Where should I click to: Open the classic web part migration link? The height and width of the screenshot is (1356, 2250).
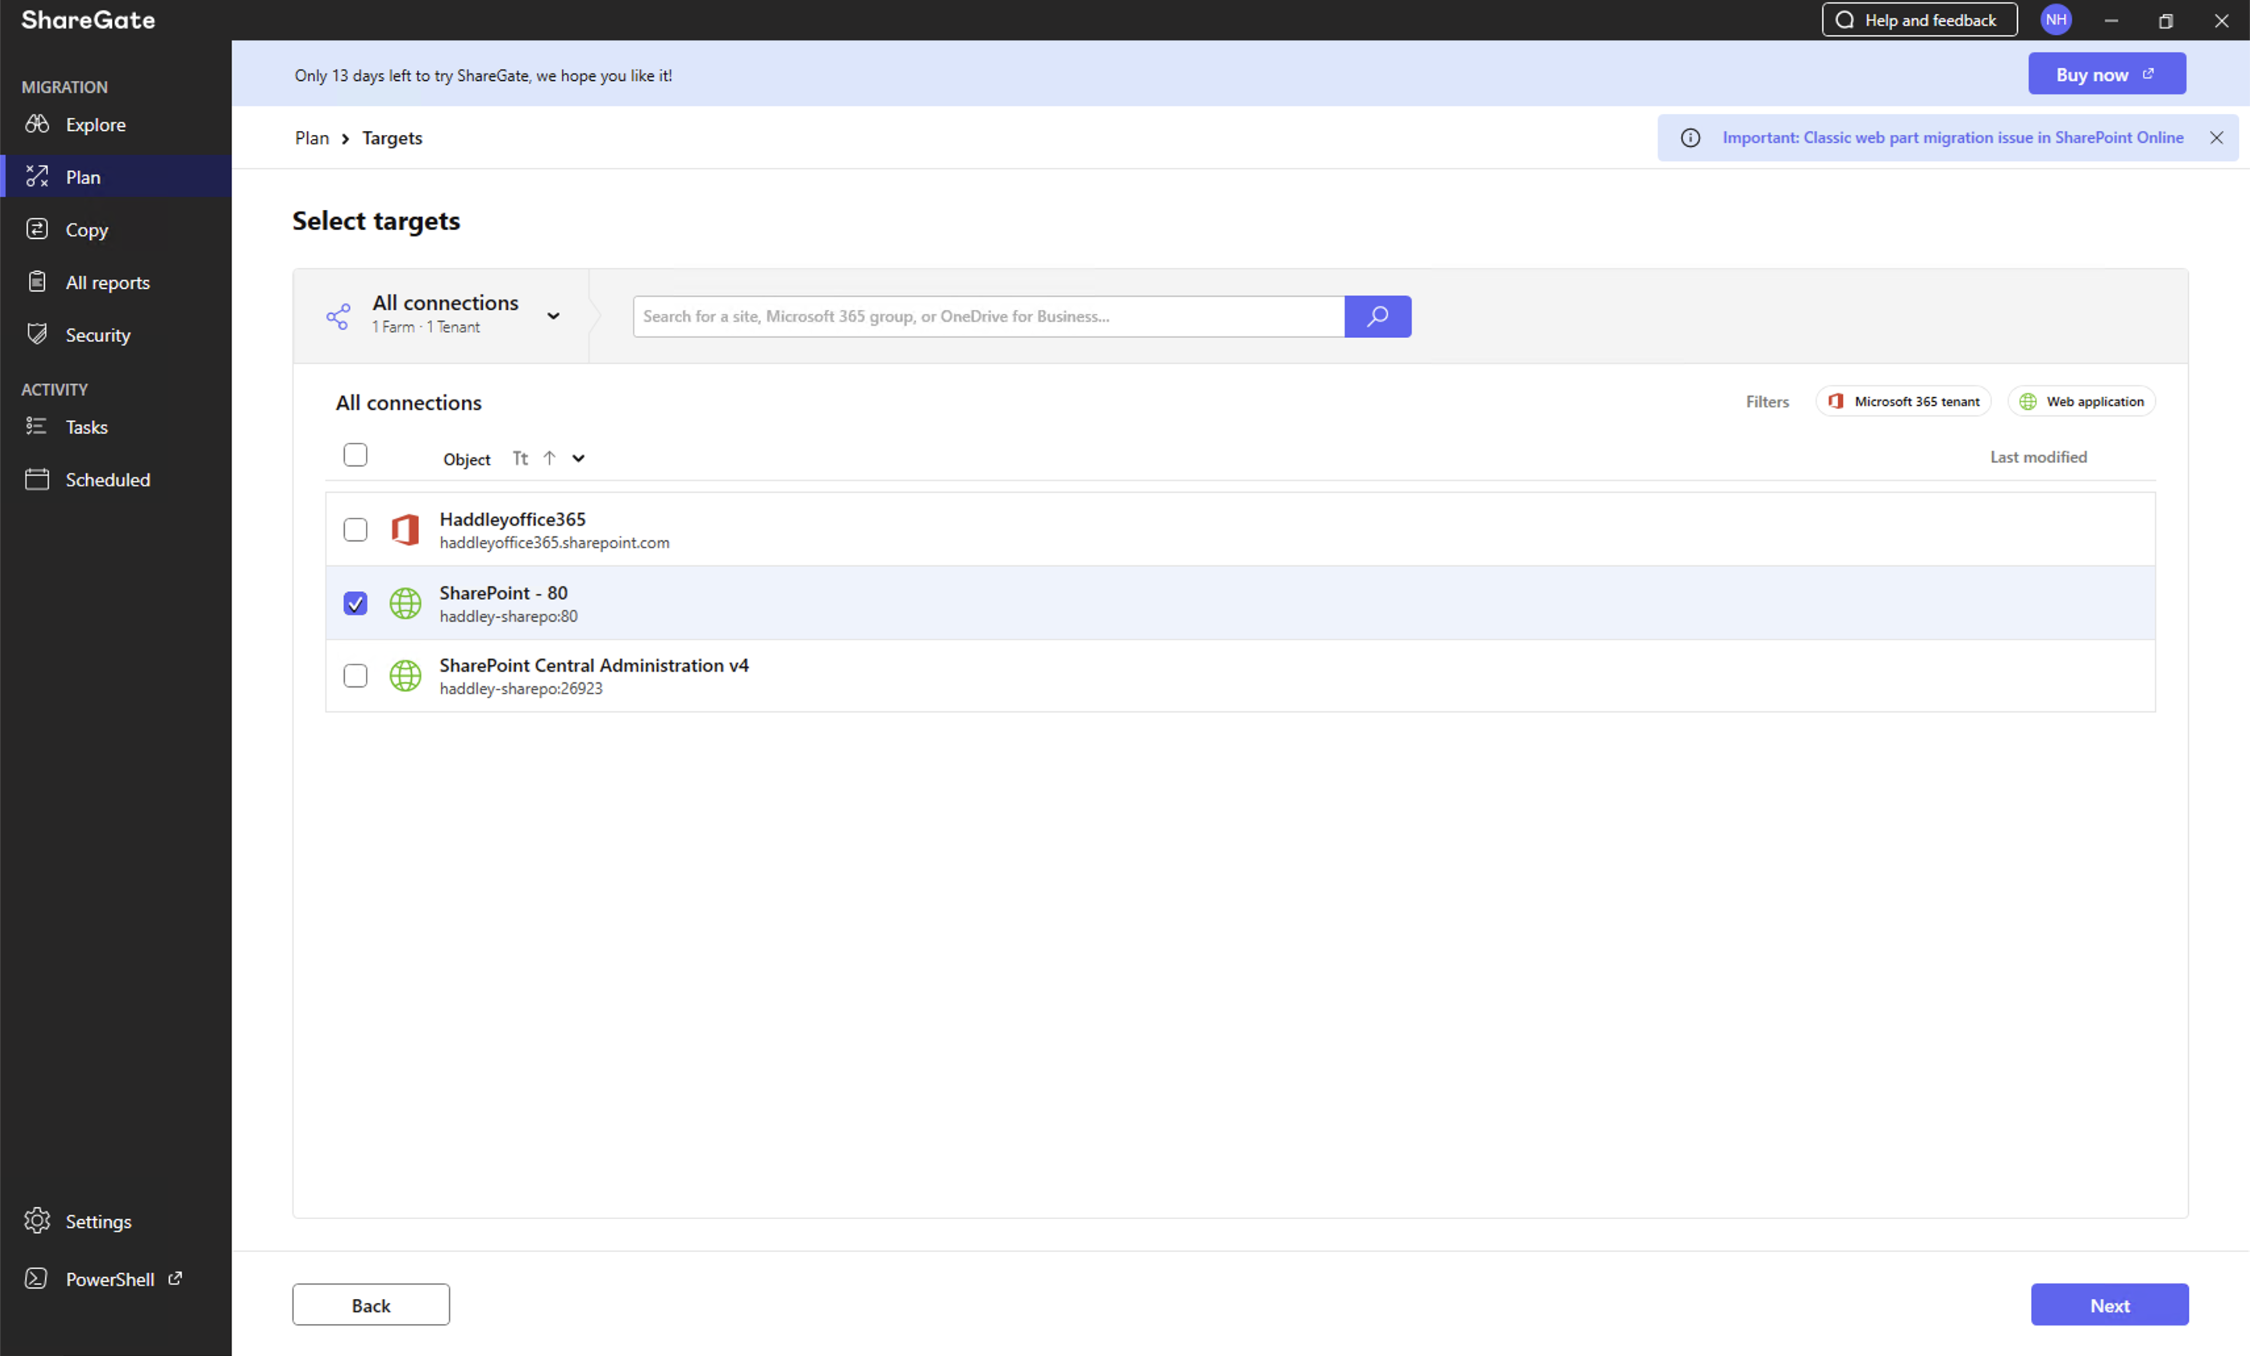[x=1952, y=138]
